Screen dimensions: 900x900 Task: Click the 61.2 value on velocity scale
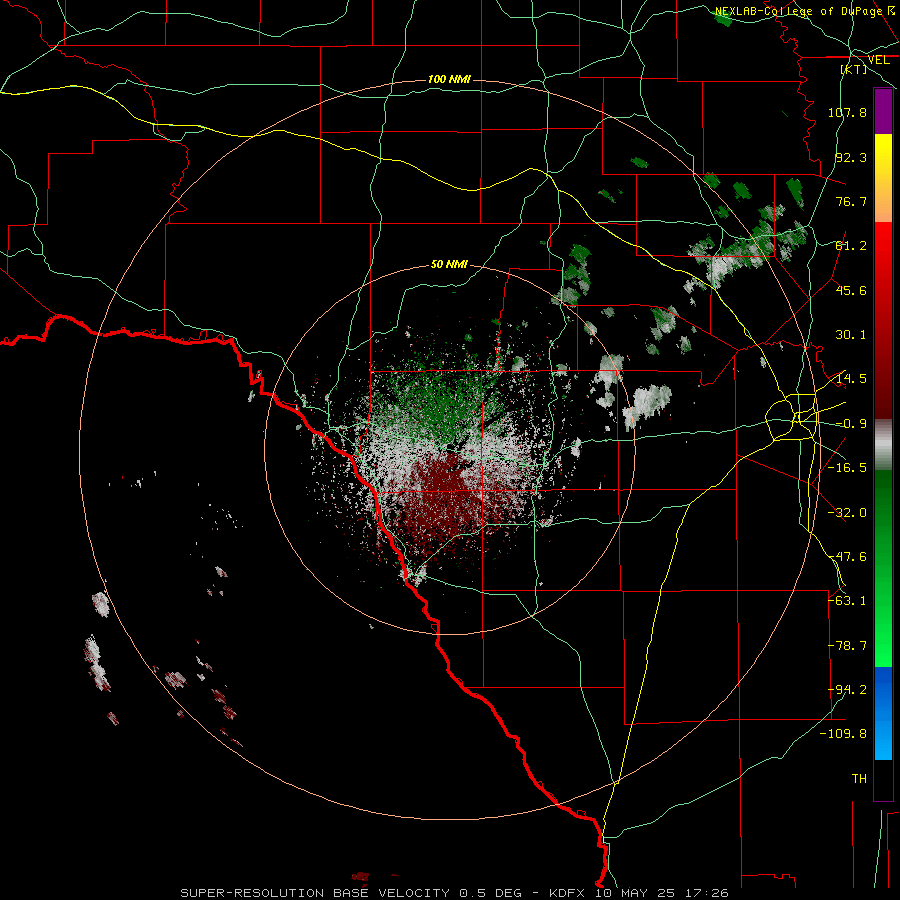click(851, 246)
